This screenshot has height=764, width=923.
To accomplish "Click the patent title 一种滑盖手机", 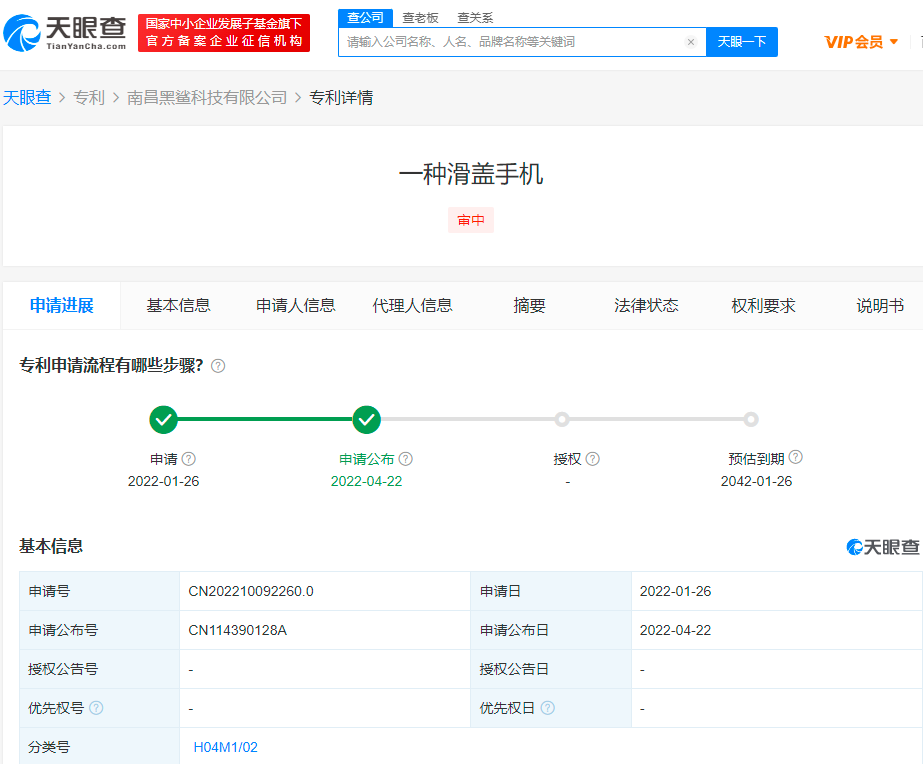I will pos(471,174).
